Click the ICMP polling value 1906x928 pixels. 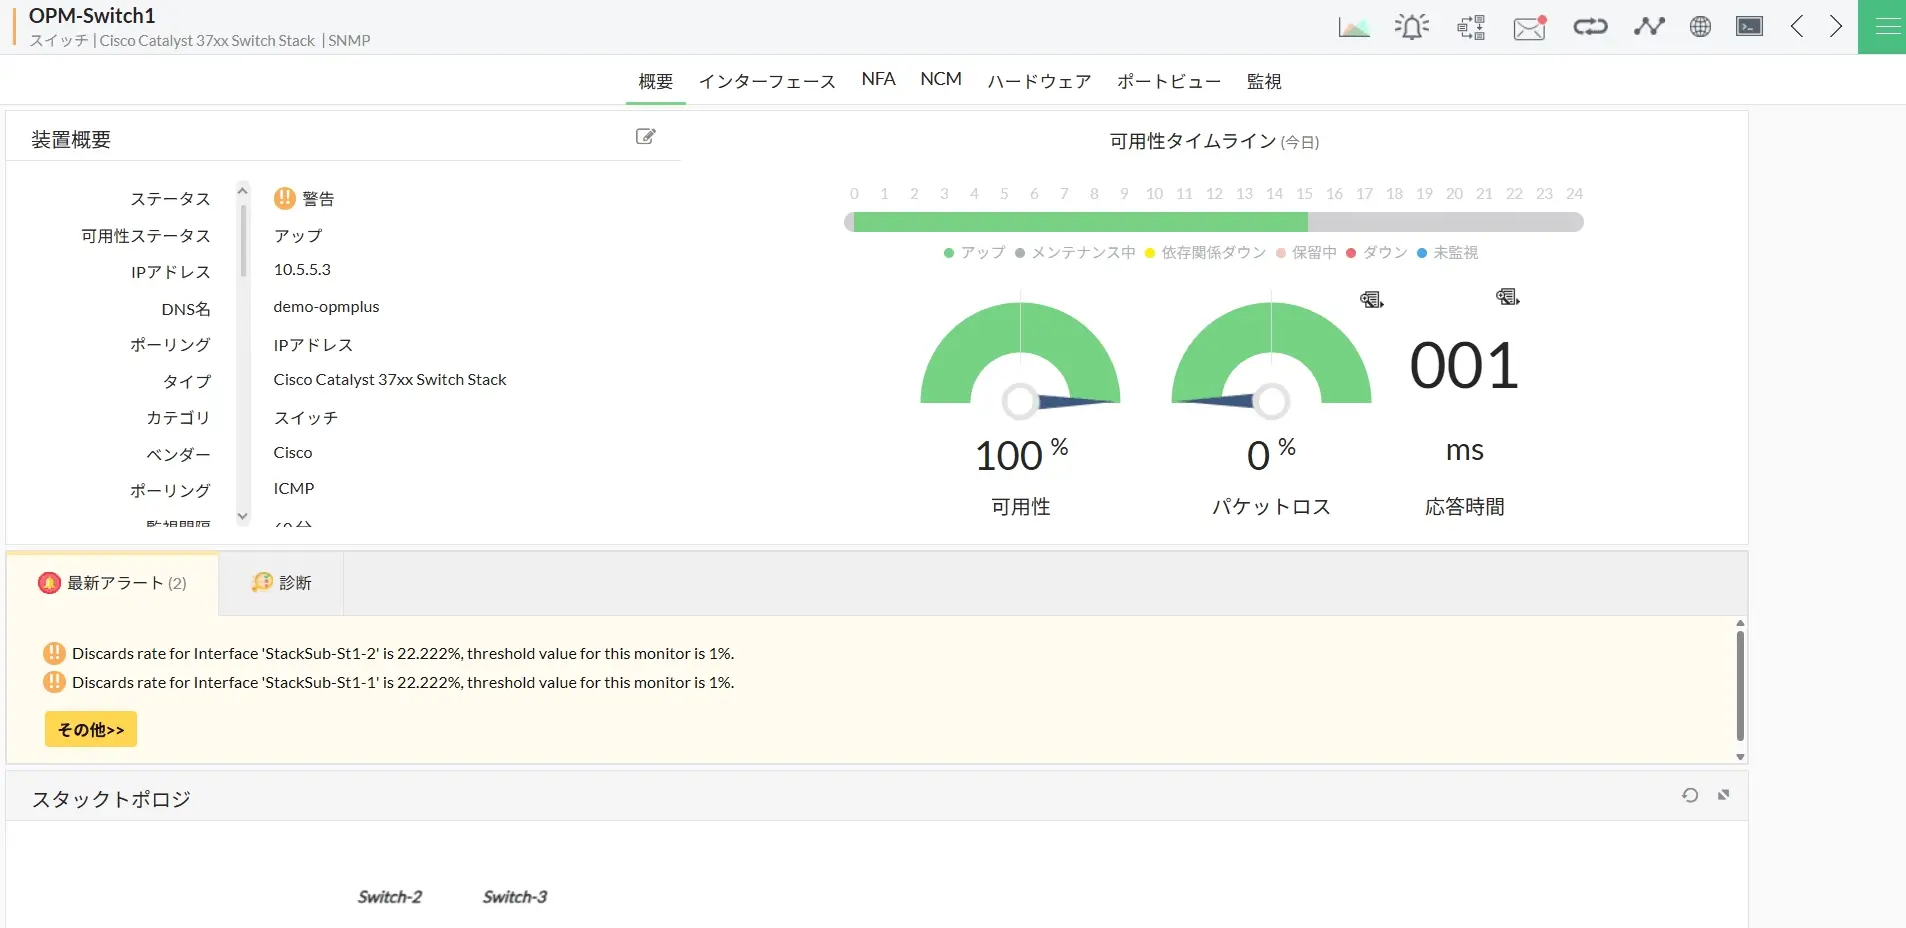(x=294, y=489)
